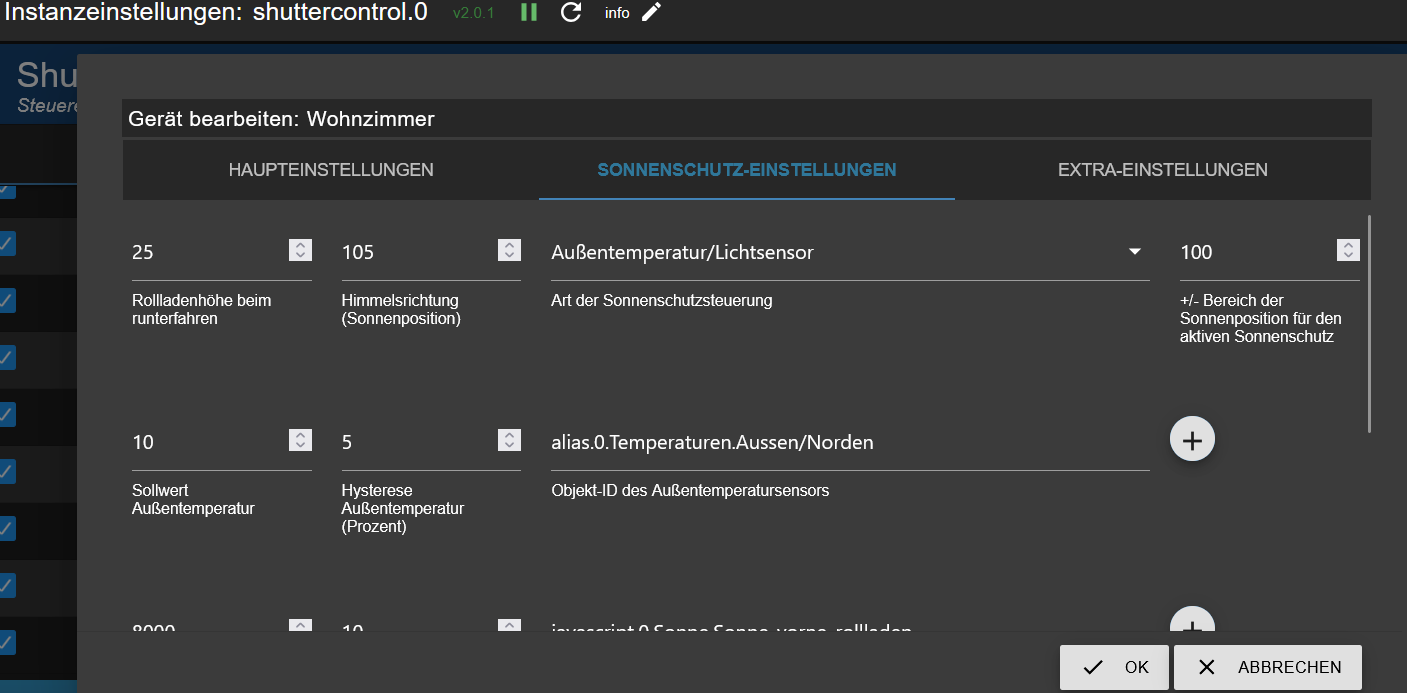Click the Himmelsrichtung (Sonnenposition) stepper arrows
The height and width of the screenshot is (693, 1407).
click(x=510, y=251)
